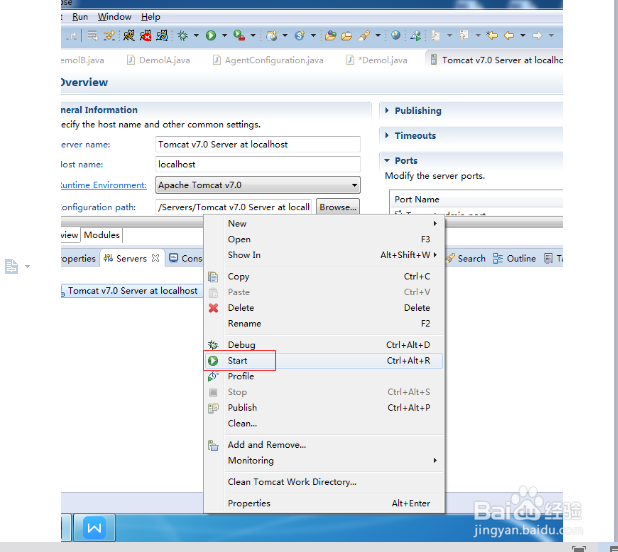
Task: Open dropdown arrow next to Run toolbar button
Action: click(224, 35)
